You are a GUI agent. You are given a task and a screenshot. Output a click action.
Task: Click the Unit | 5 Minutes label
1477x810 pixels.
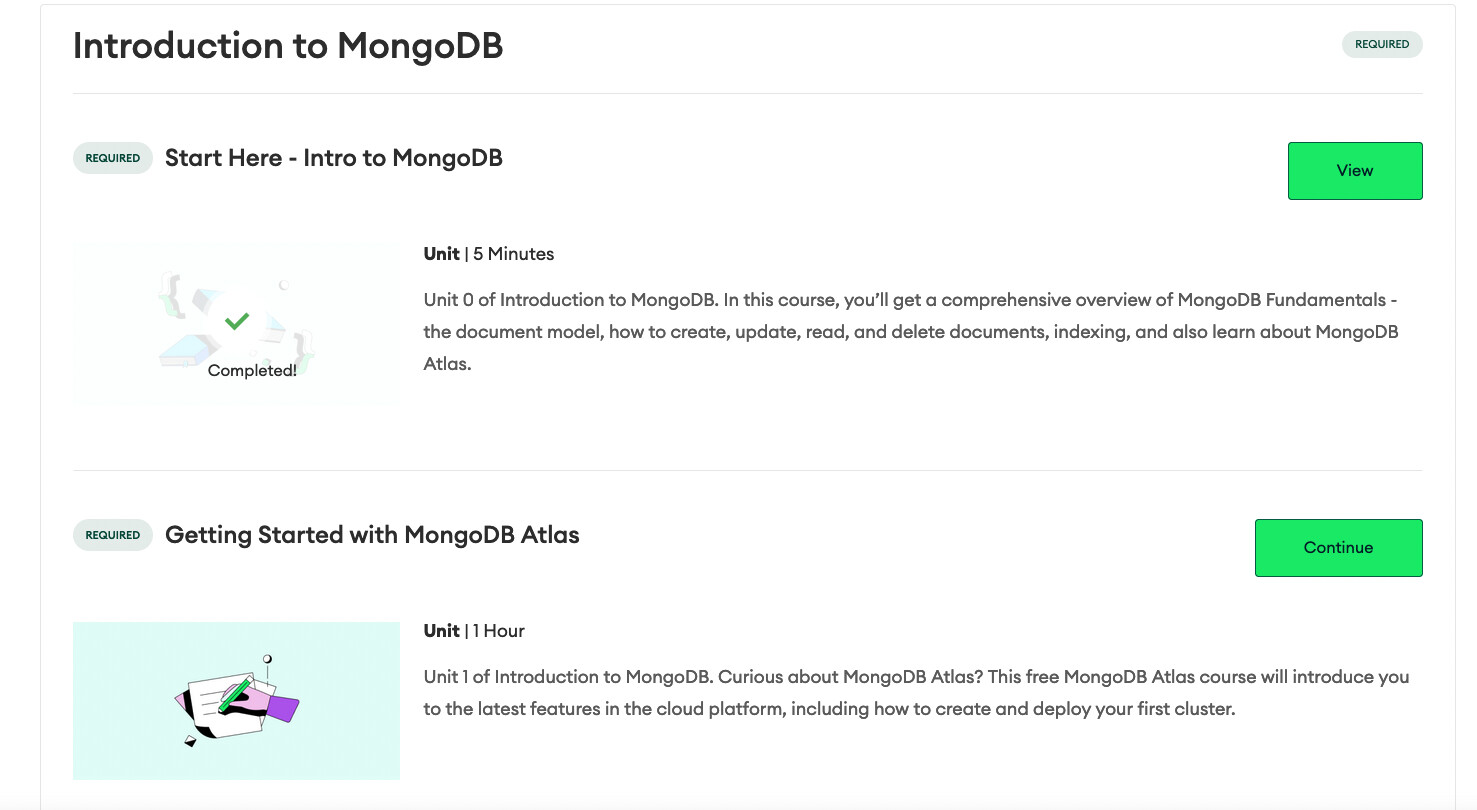coord(488,254)
